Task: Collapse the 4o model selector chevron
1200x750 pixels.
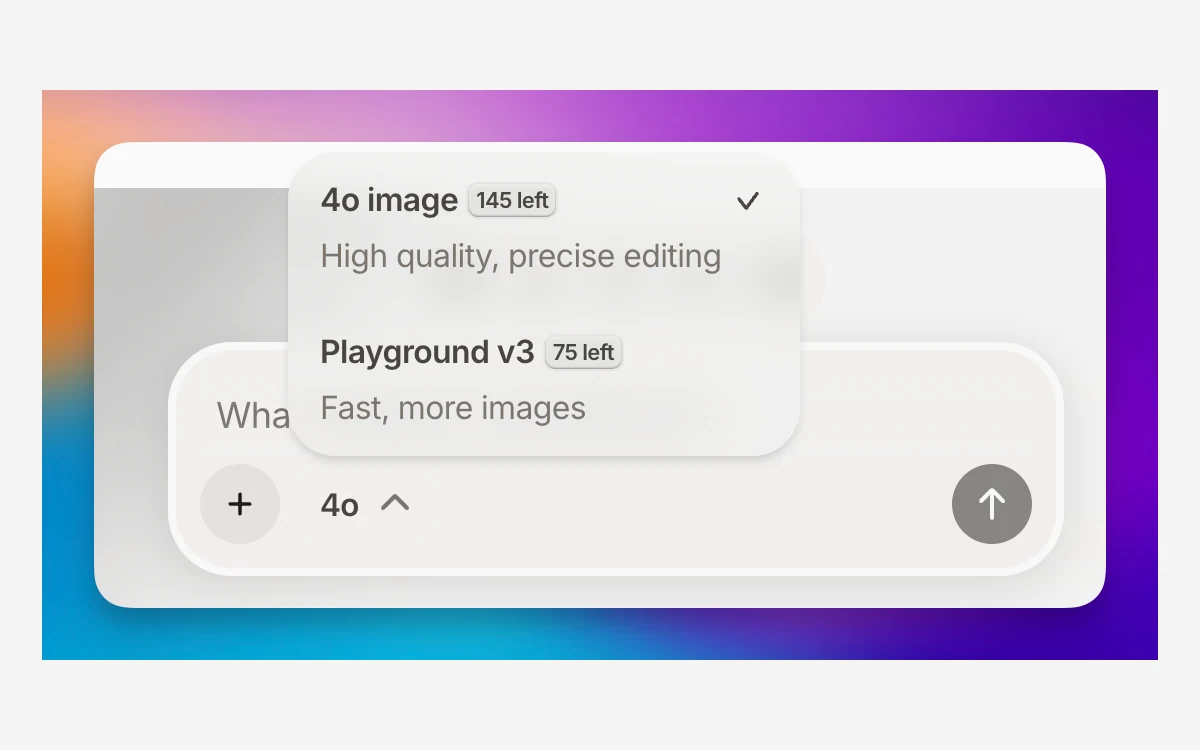Action: (x=396, y=503)
